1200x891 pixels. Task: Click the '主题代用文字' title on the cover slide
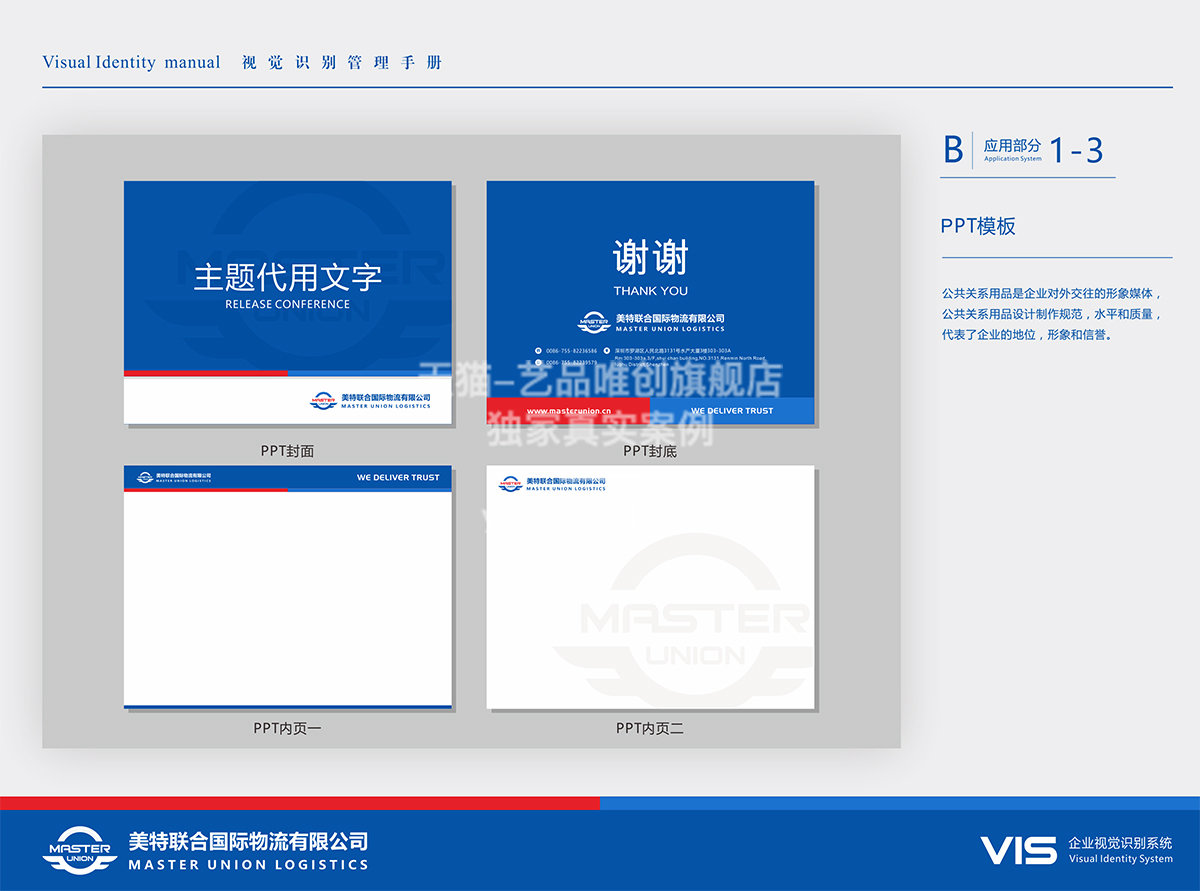[x=288, y=276]
